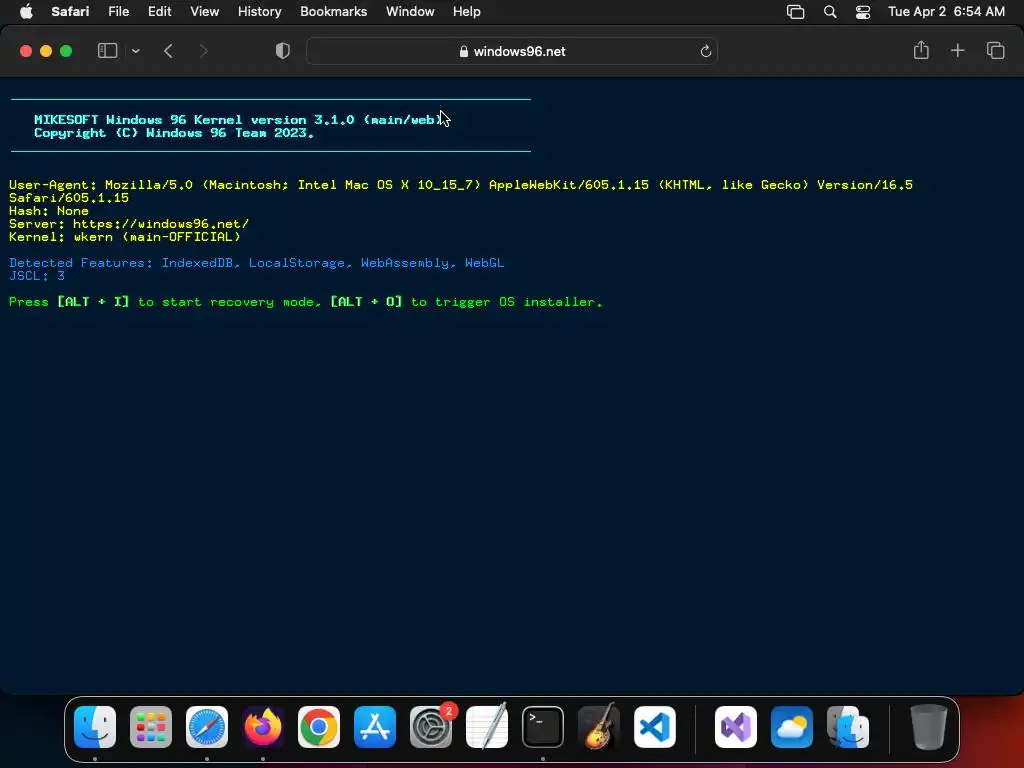Open the Apple menu
The width and height of the screenshot is (1024, 768).
(26, 12)
